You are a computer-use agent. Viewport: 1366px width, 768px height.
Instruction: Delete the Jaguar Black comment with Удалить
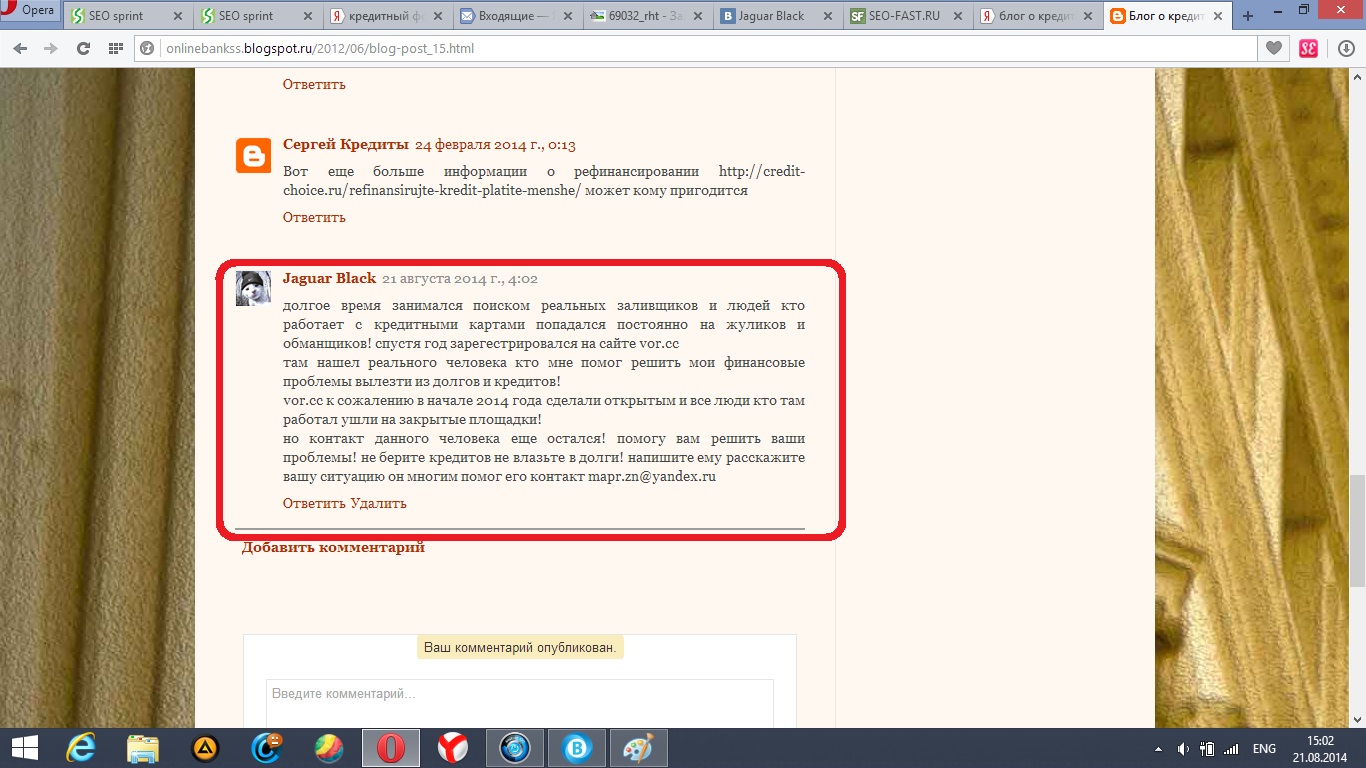click(x=378, y=503)
